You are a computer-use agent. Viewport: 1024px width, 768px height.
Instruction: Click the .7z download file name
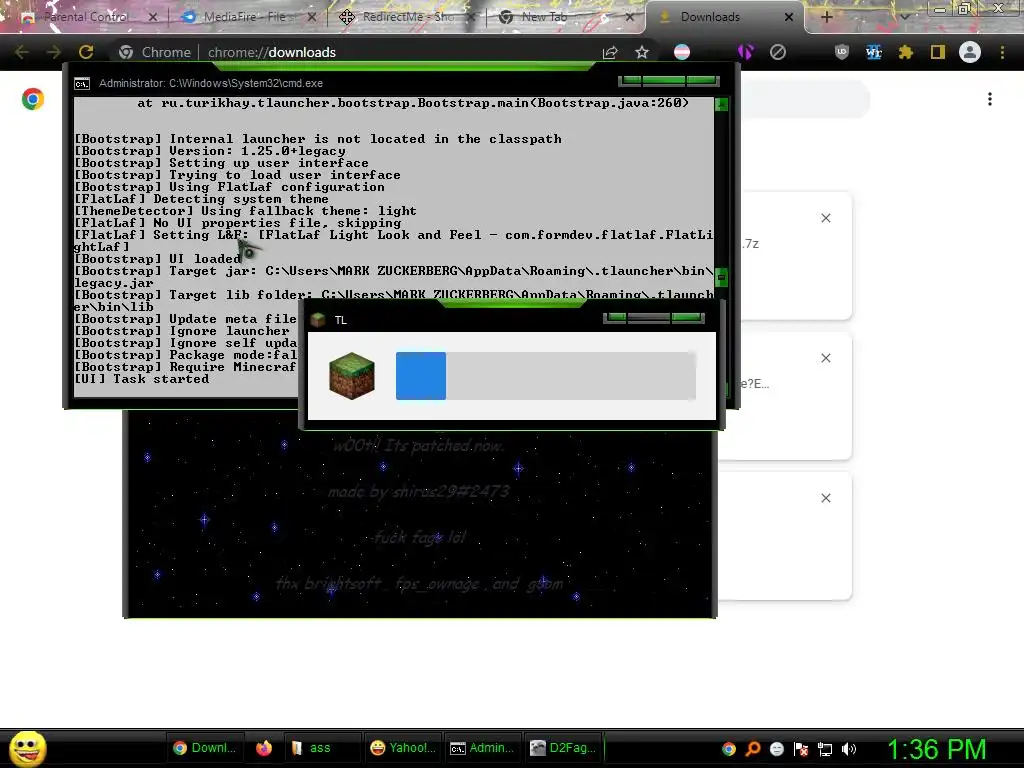(x=750, y=244)
